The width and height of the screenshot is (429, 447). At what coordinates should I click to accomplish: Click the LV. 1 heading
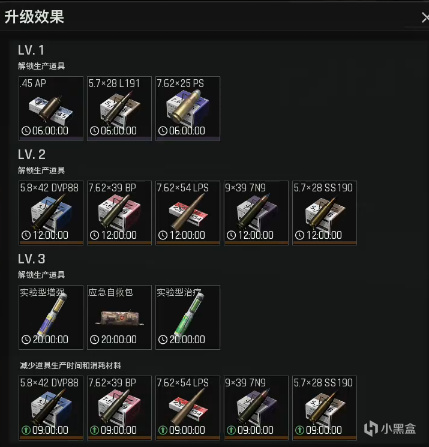point(31,50)
